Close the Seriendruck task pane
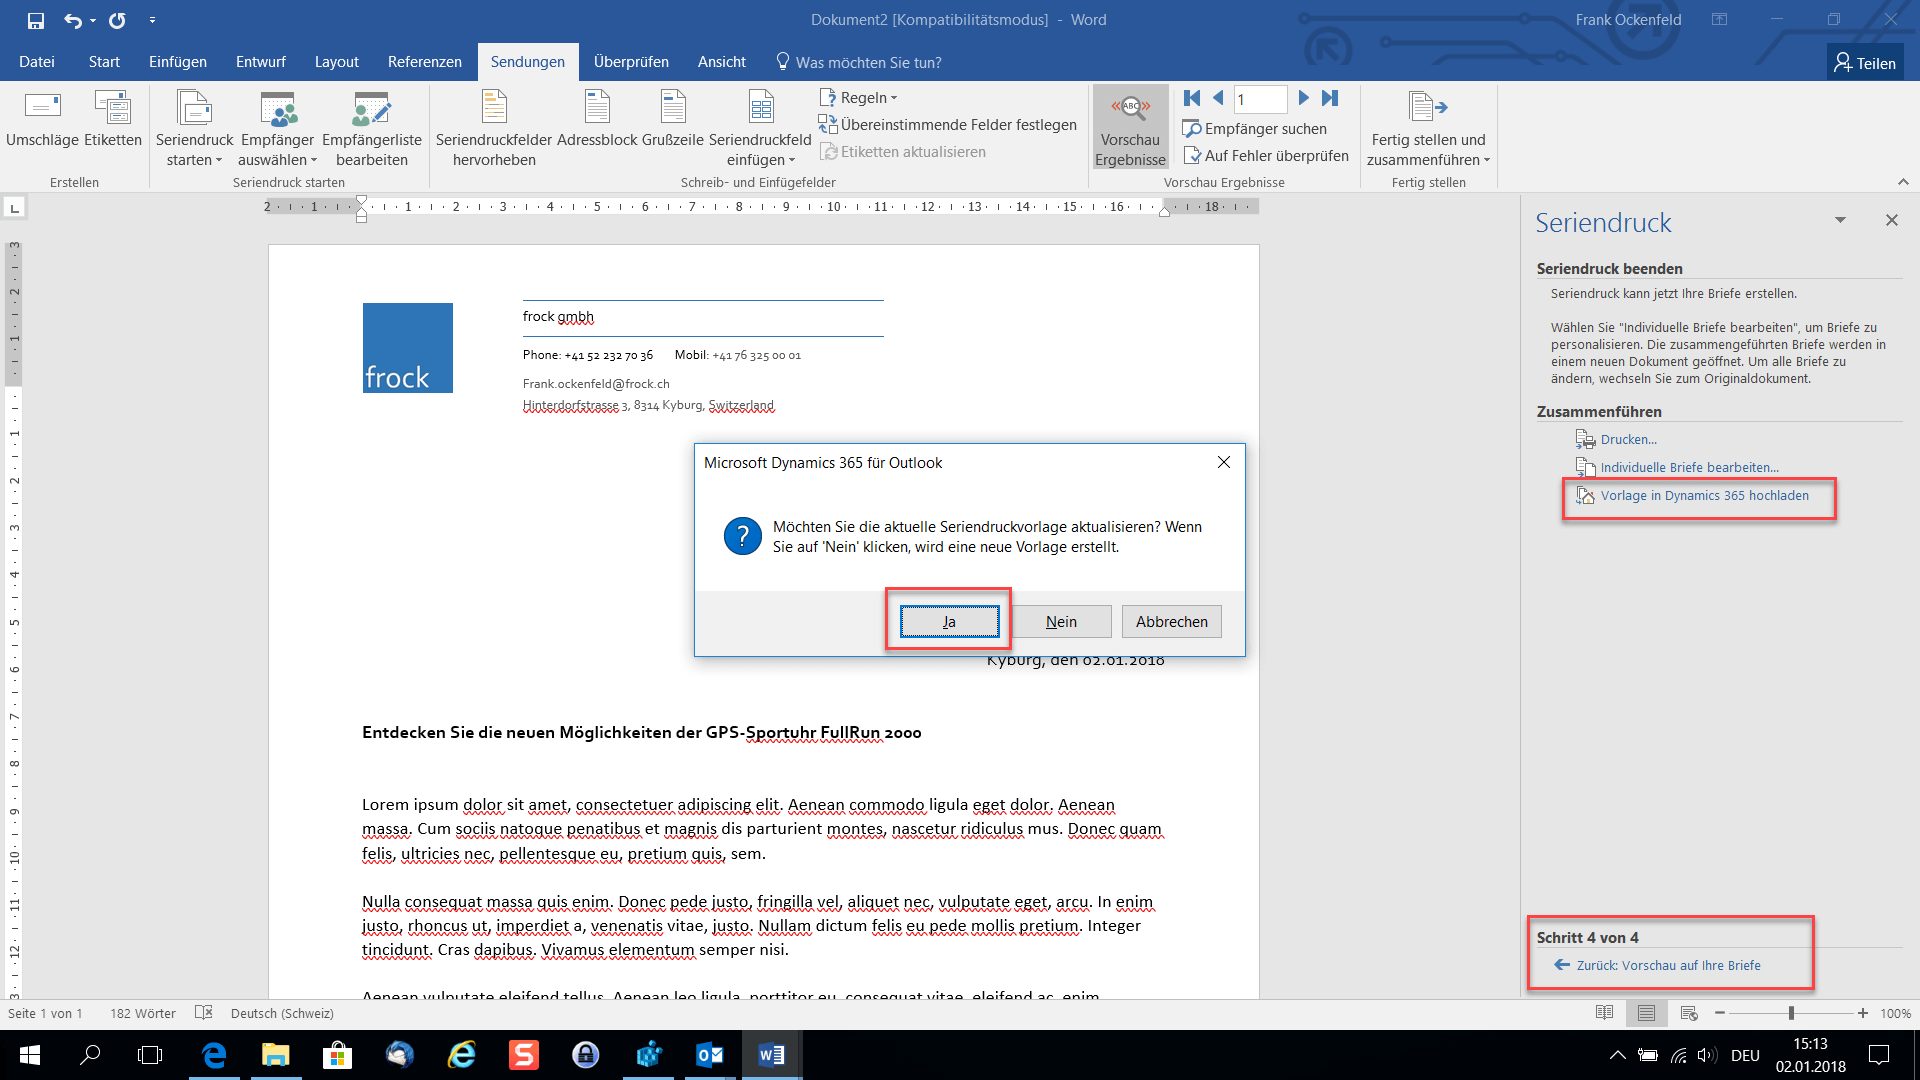This screenshot has width=1920, height=1080. [1891, 220]
